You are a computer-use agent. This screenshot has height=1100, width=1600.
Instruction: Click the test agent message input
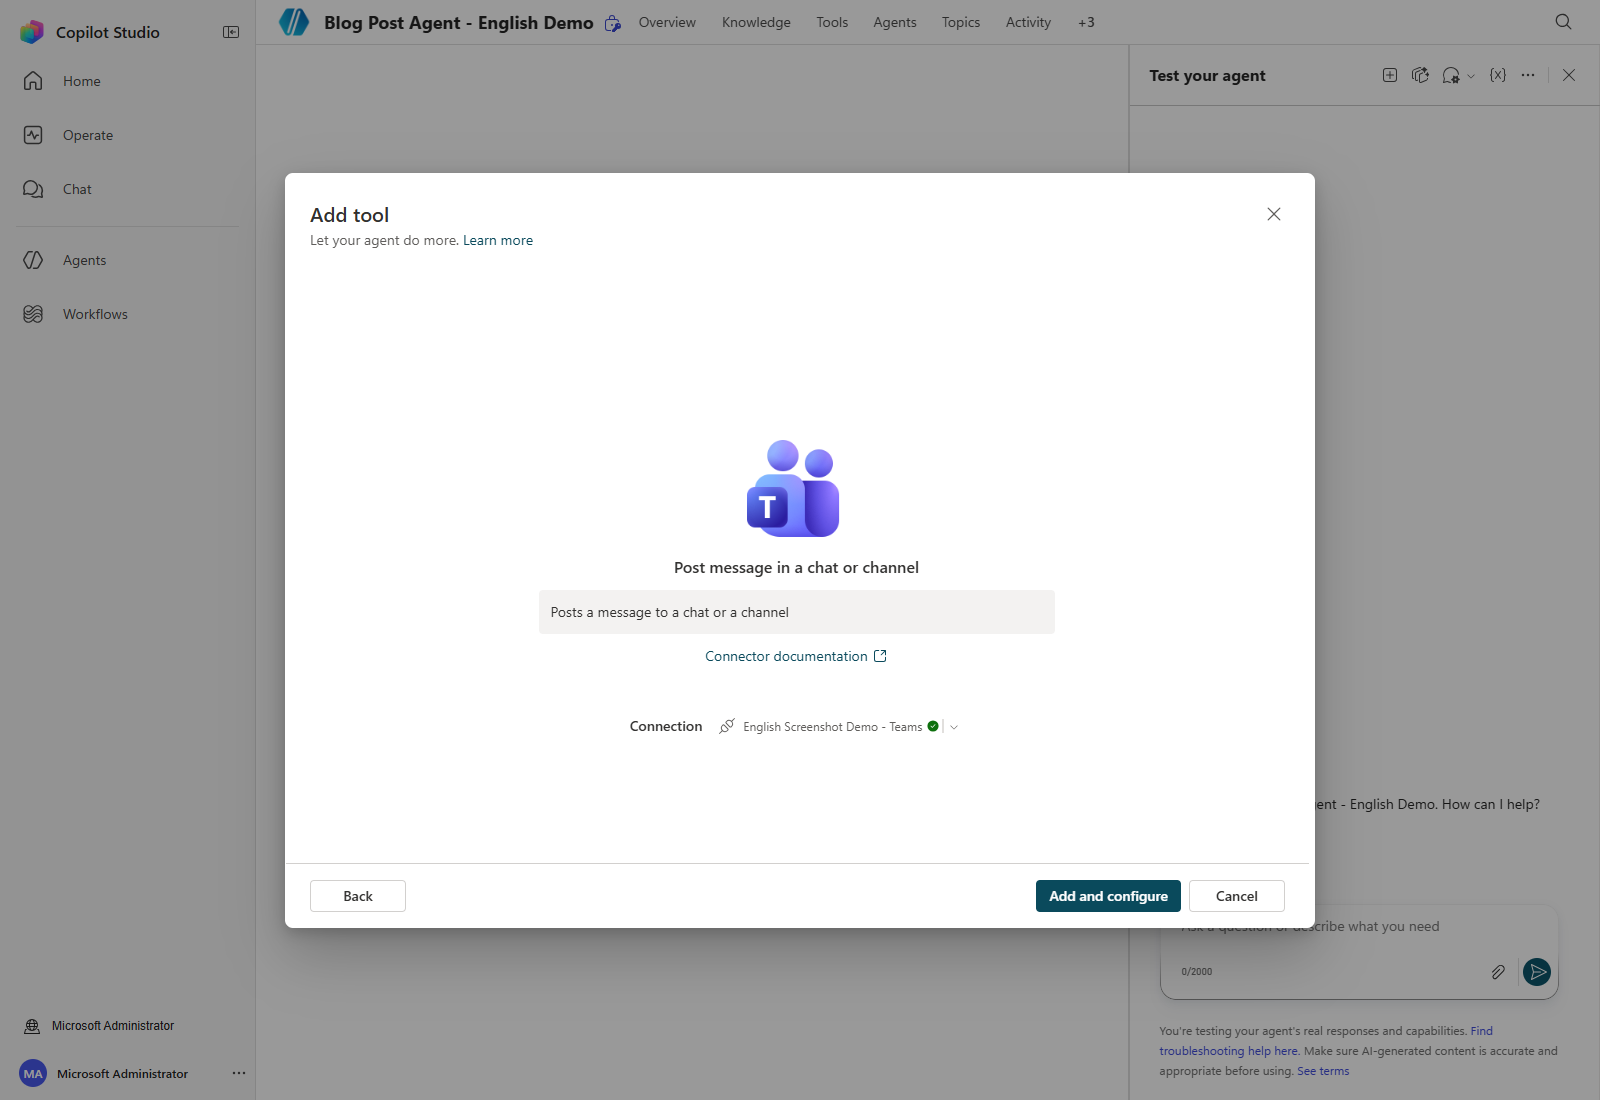(1359, 927)
